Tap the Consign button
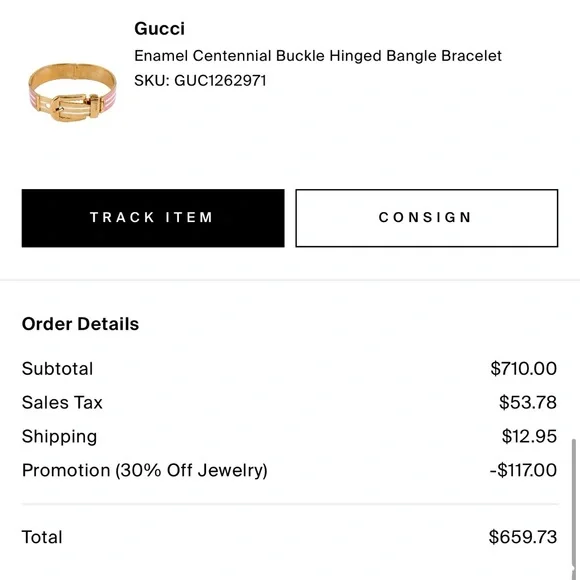Image resolution: width=580 pixels, height=580 pixels. pyautogui.click(x=426, y=218)
